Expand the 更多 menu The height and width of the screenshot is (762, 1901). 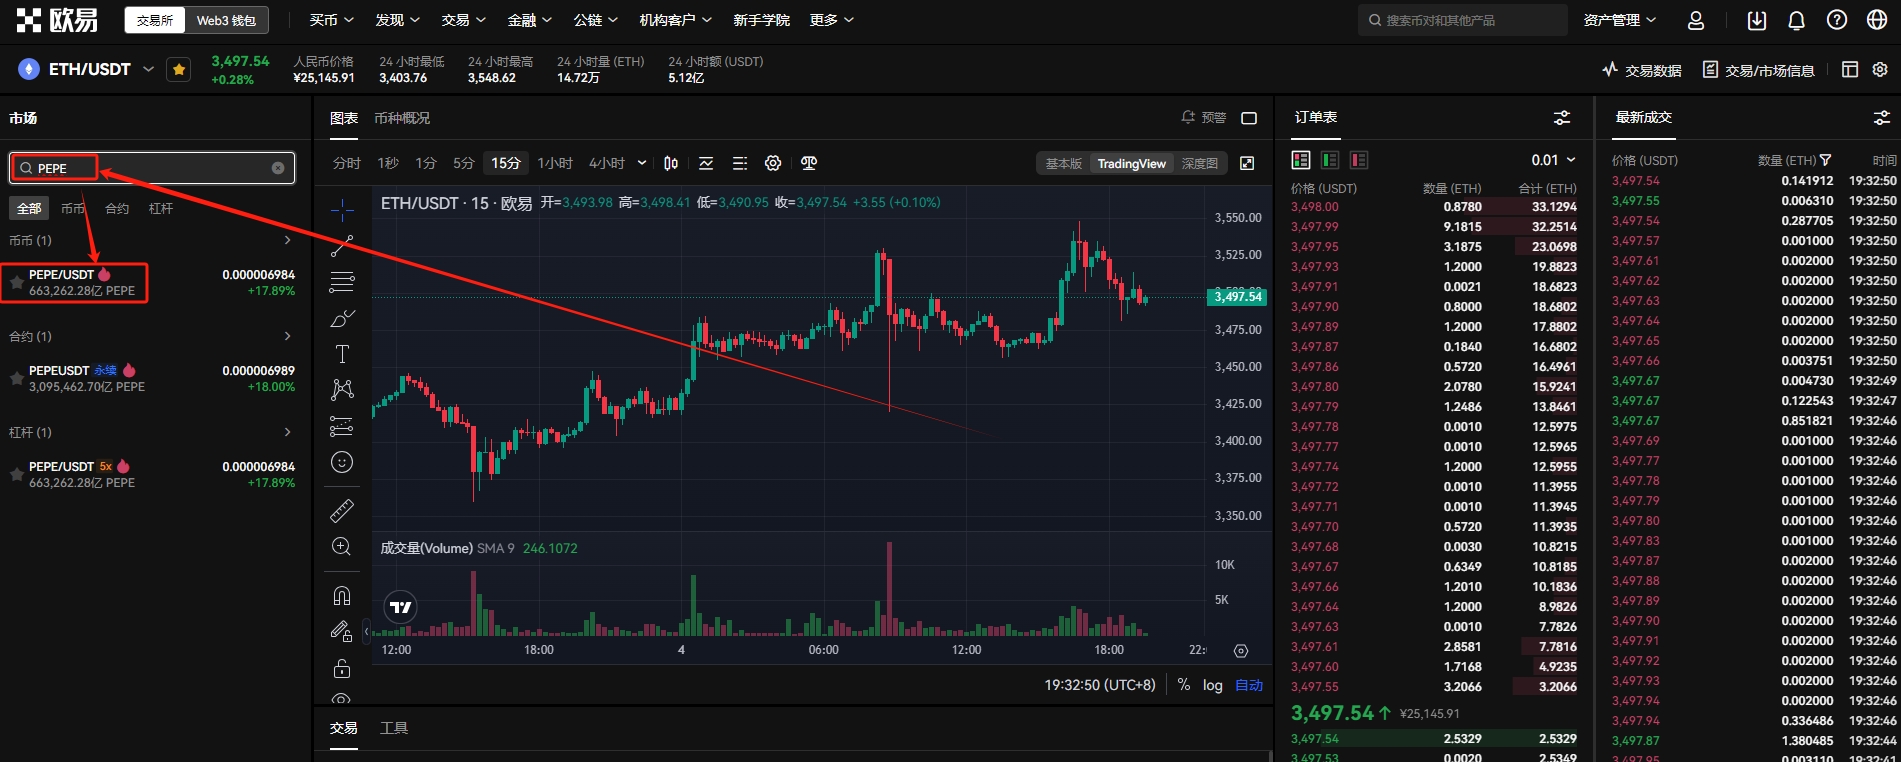(x=831, y=20)
